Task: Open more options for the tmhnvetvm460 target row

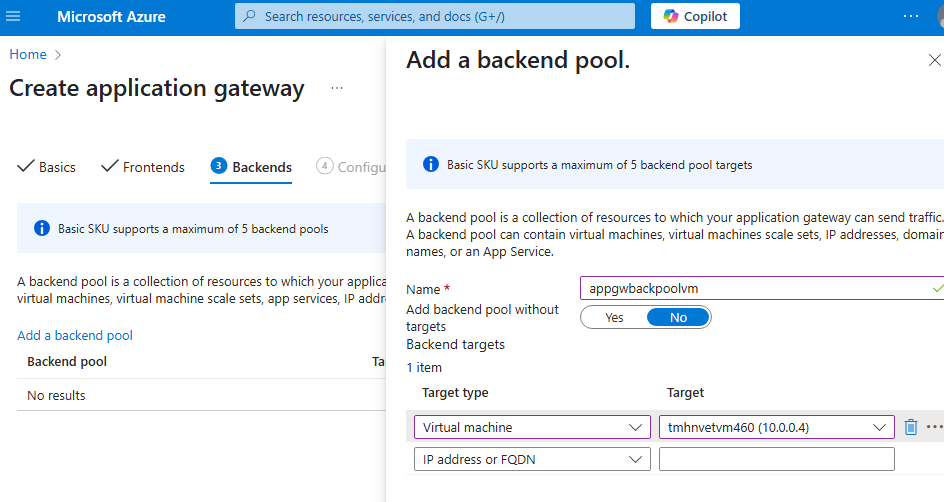Action: [934, 427]
